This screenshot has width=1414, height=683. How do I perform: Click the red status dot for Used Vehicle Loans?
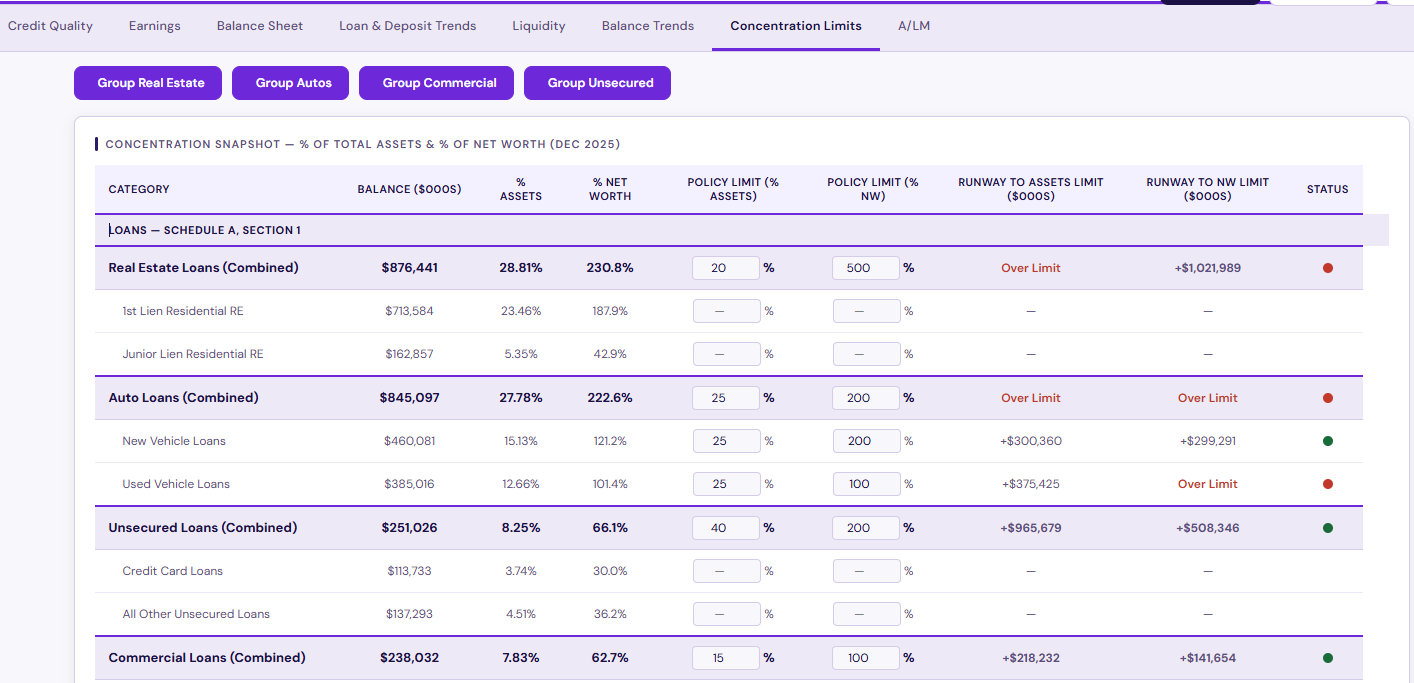click(x=1327, y=484)
